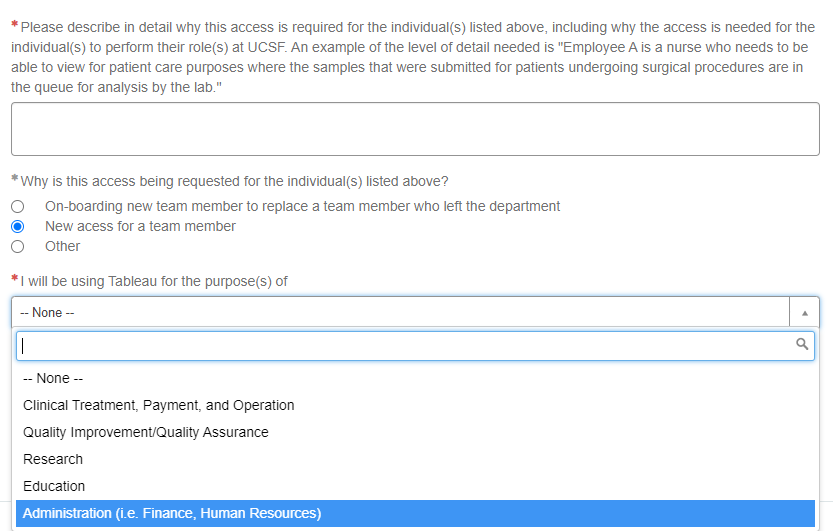833x531 pixels.
Task: Click the search magnifier icon in dropdown
Action: (x=801, y=345)
